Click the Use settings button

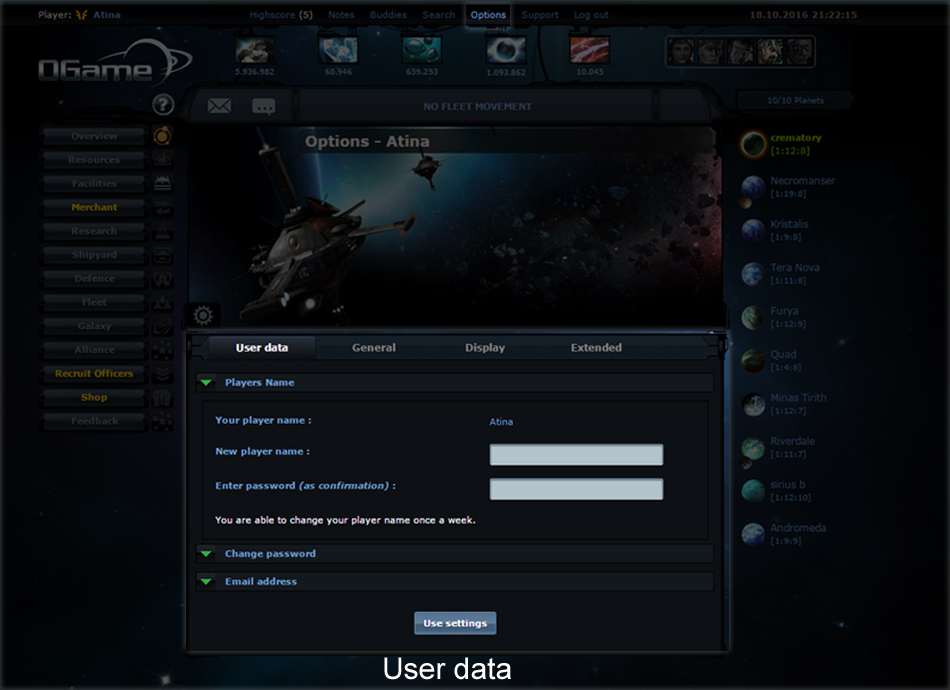pos(455,623)
